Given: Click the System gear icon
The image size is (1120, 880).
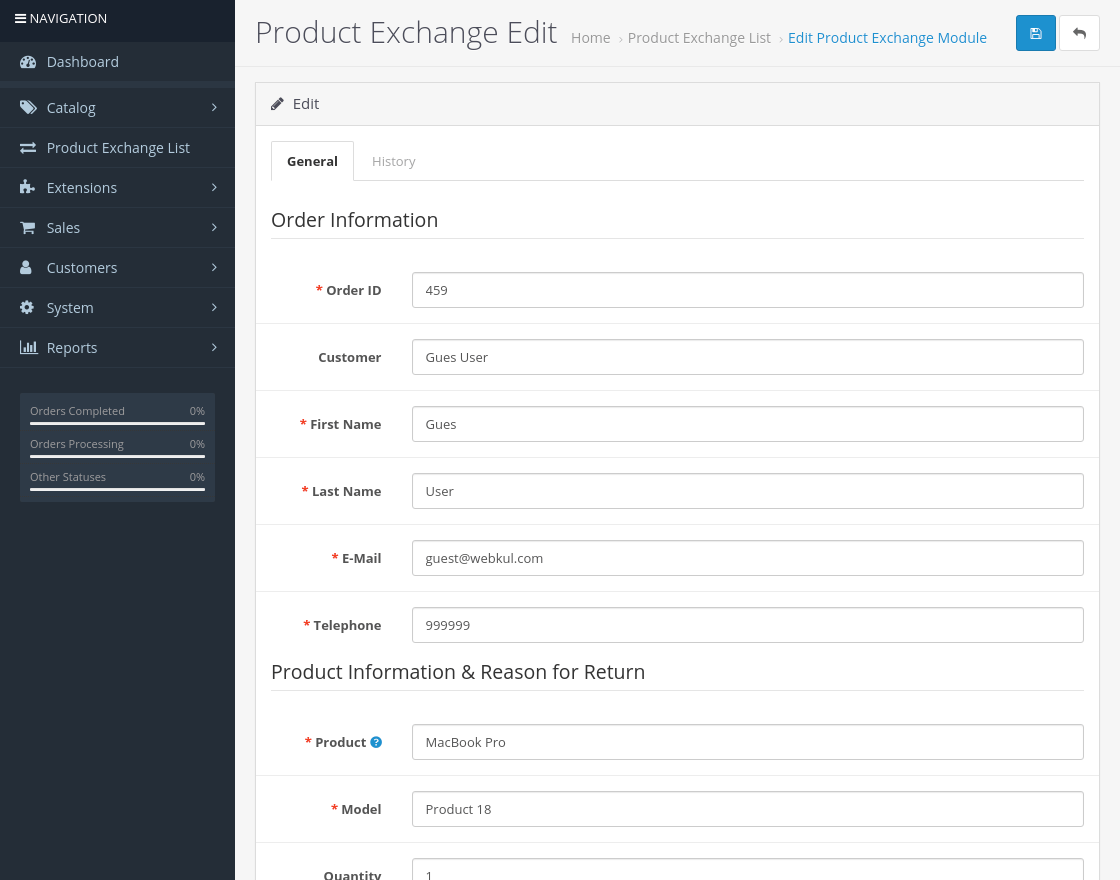Looking at the screenshot, I should click(x=27, y=307).
